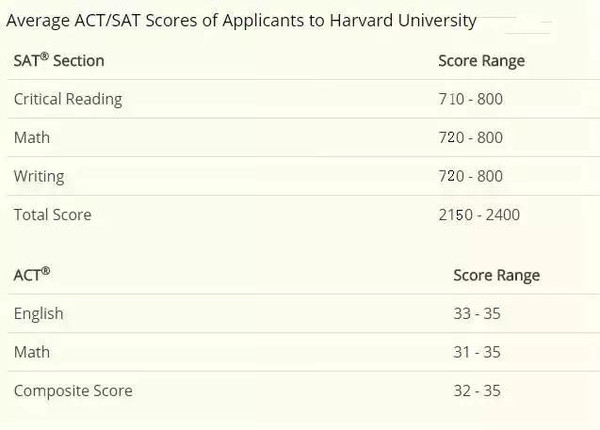Select the ACT table header
The height and width of the screenshot is (430, 600).
[32, 274]
